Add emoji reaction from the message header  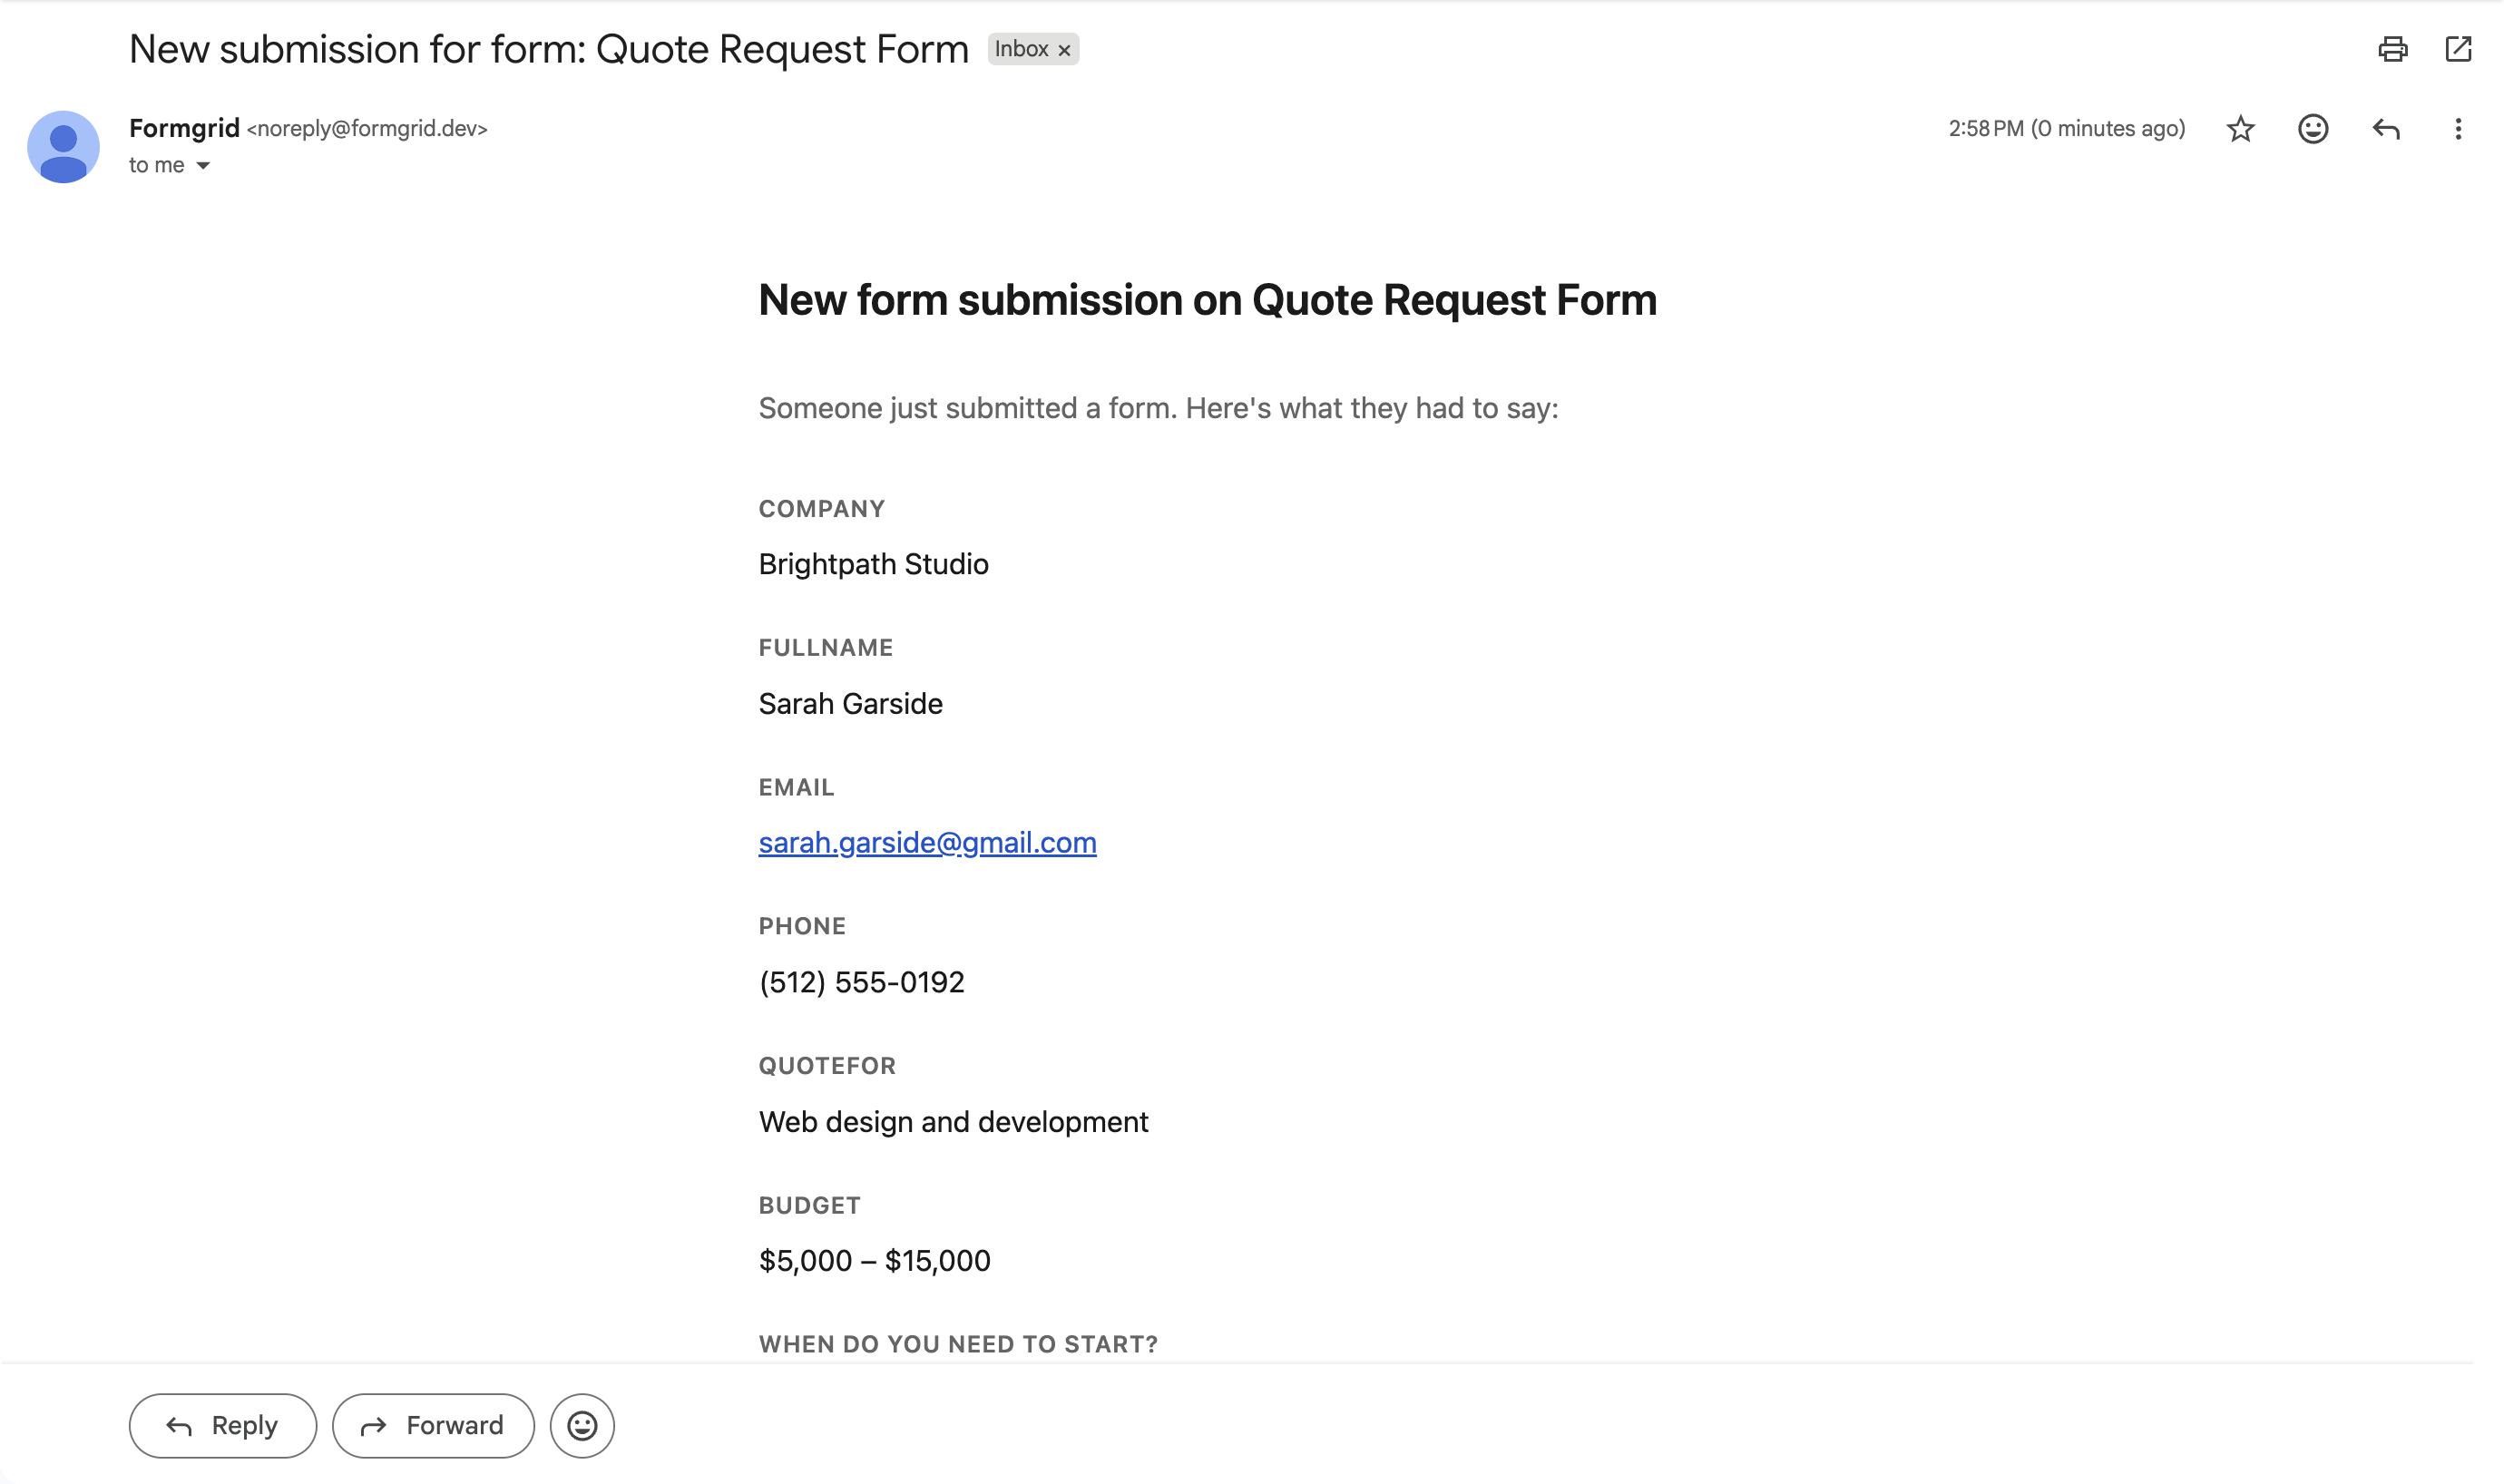click(2313, 129)
